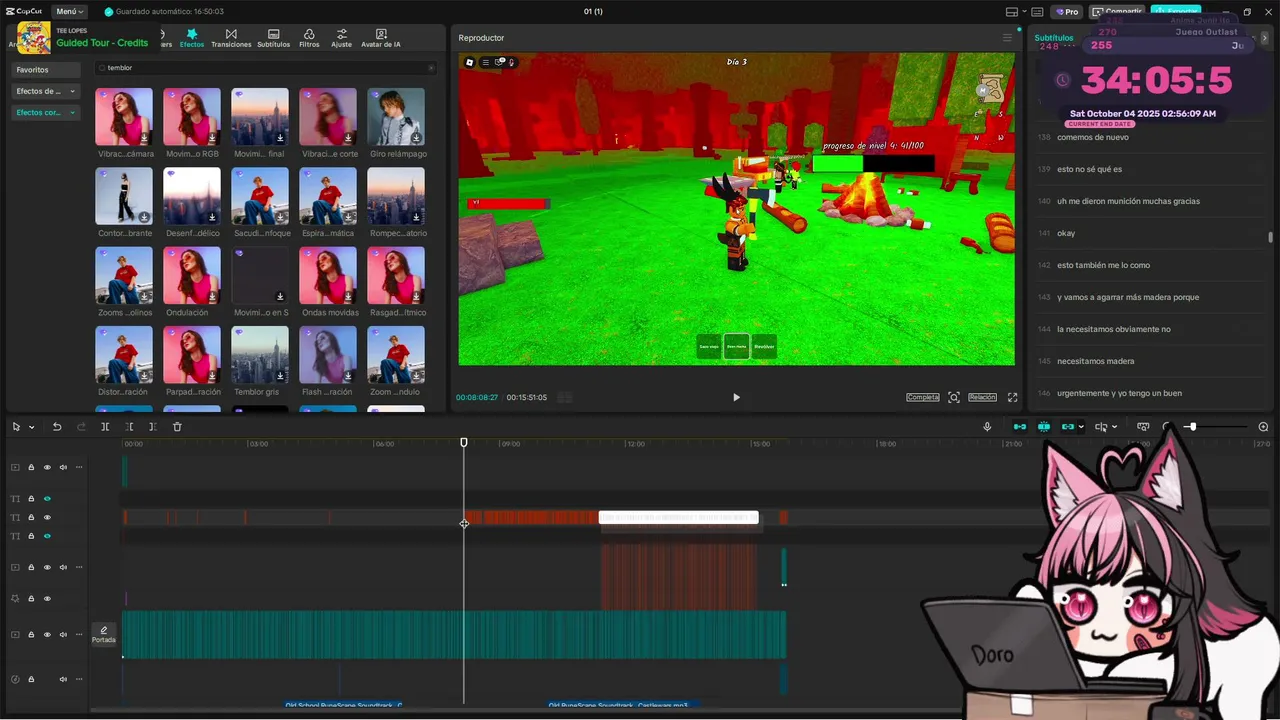Download the 'Movim...o RGB' effect
Viewport: 1280px width, 720px height.
[x=212, y=138]
